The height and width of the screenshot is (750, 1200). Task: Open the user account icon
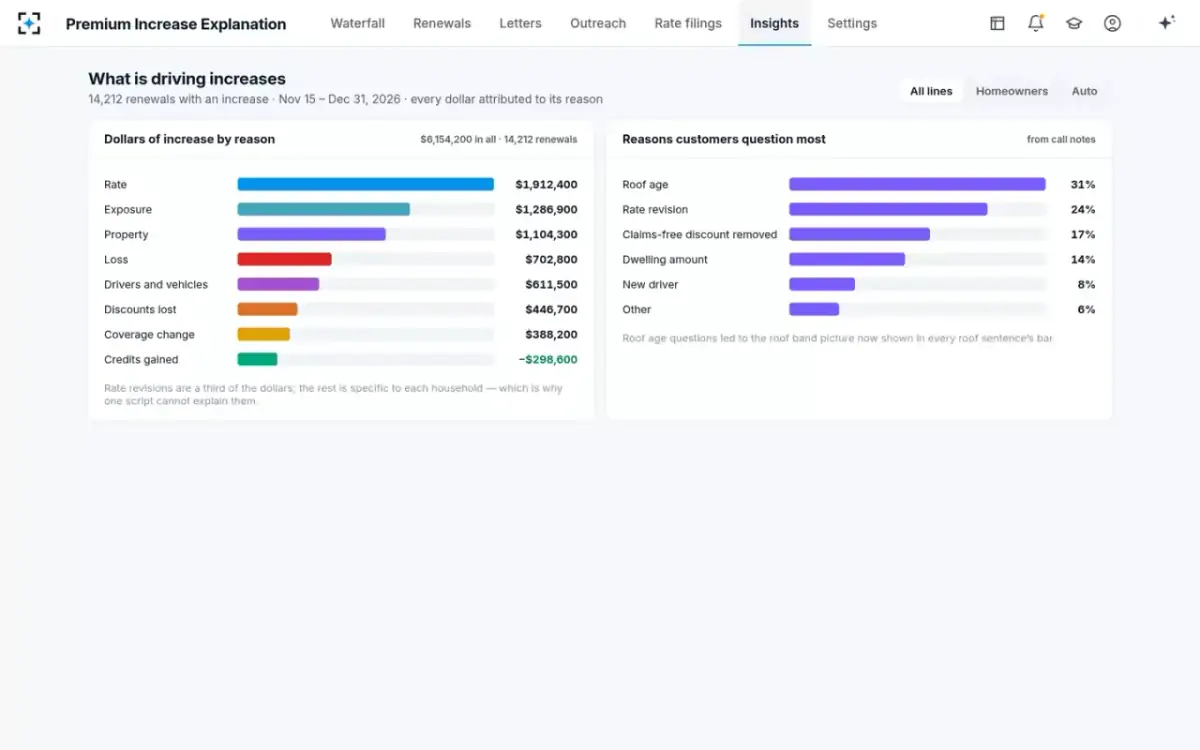[x=1112, y=23]
